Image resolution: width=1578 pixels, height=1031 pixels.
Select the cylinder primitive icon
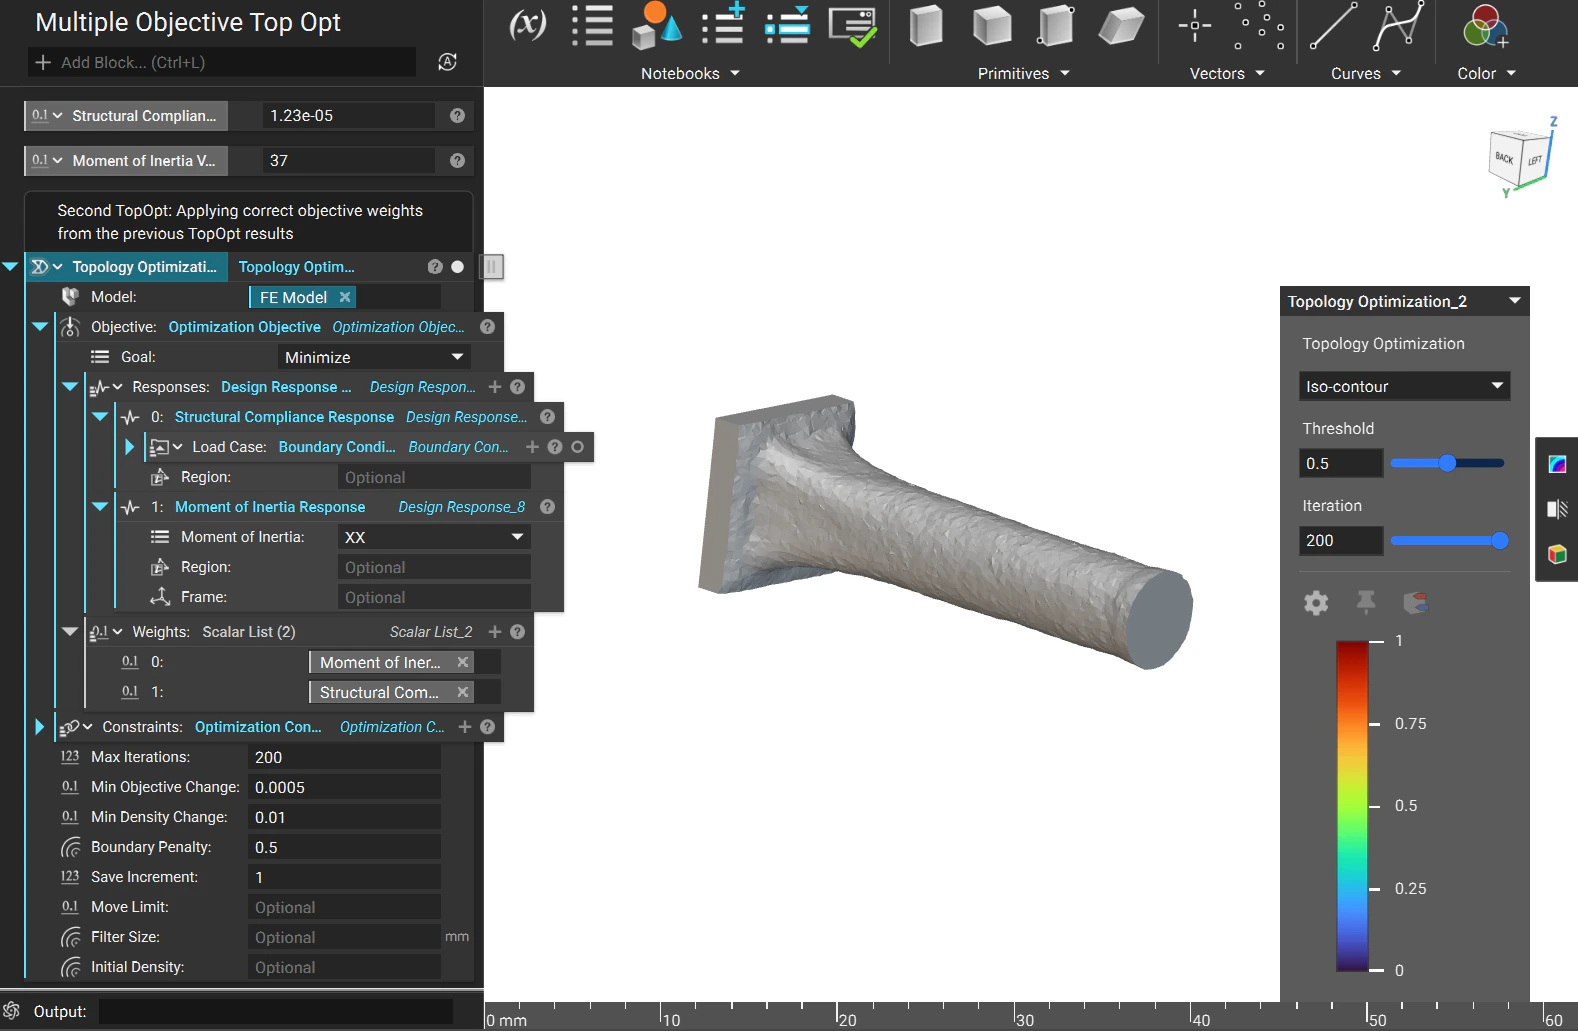click(1056, 26)
